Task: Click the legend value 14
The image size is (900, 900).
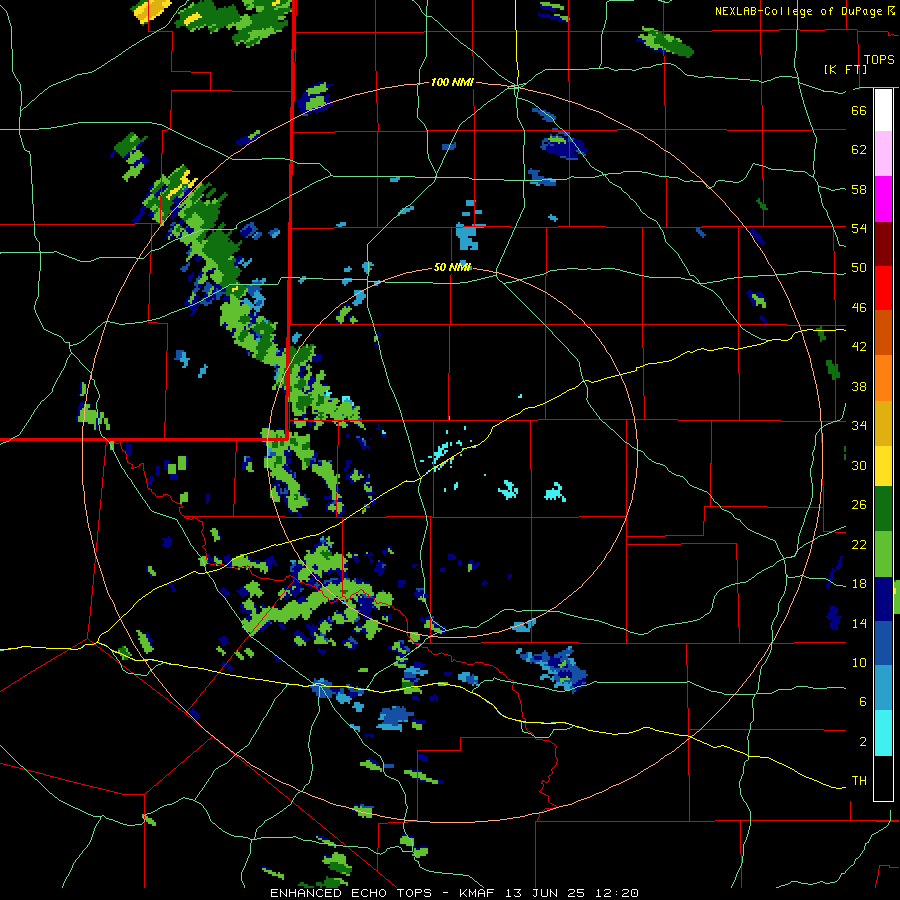Action: [x=859, y=623]
